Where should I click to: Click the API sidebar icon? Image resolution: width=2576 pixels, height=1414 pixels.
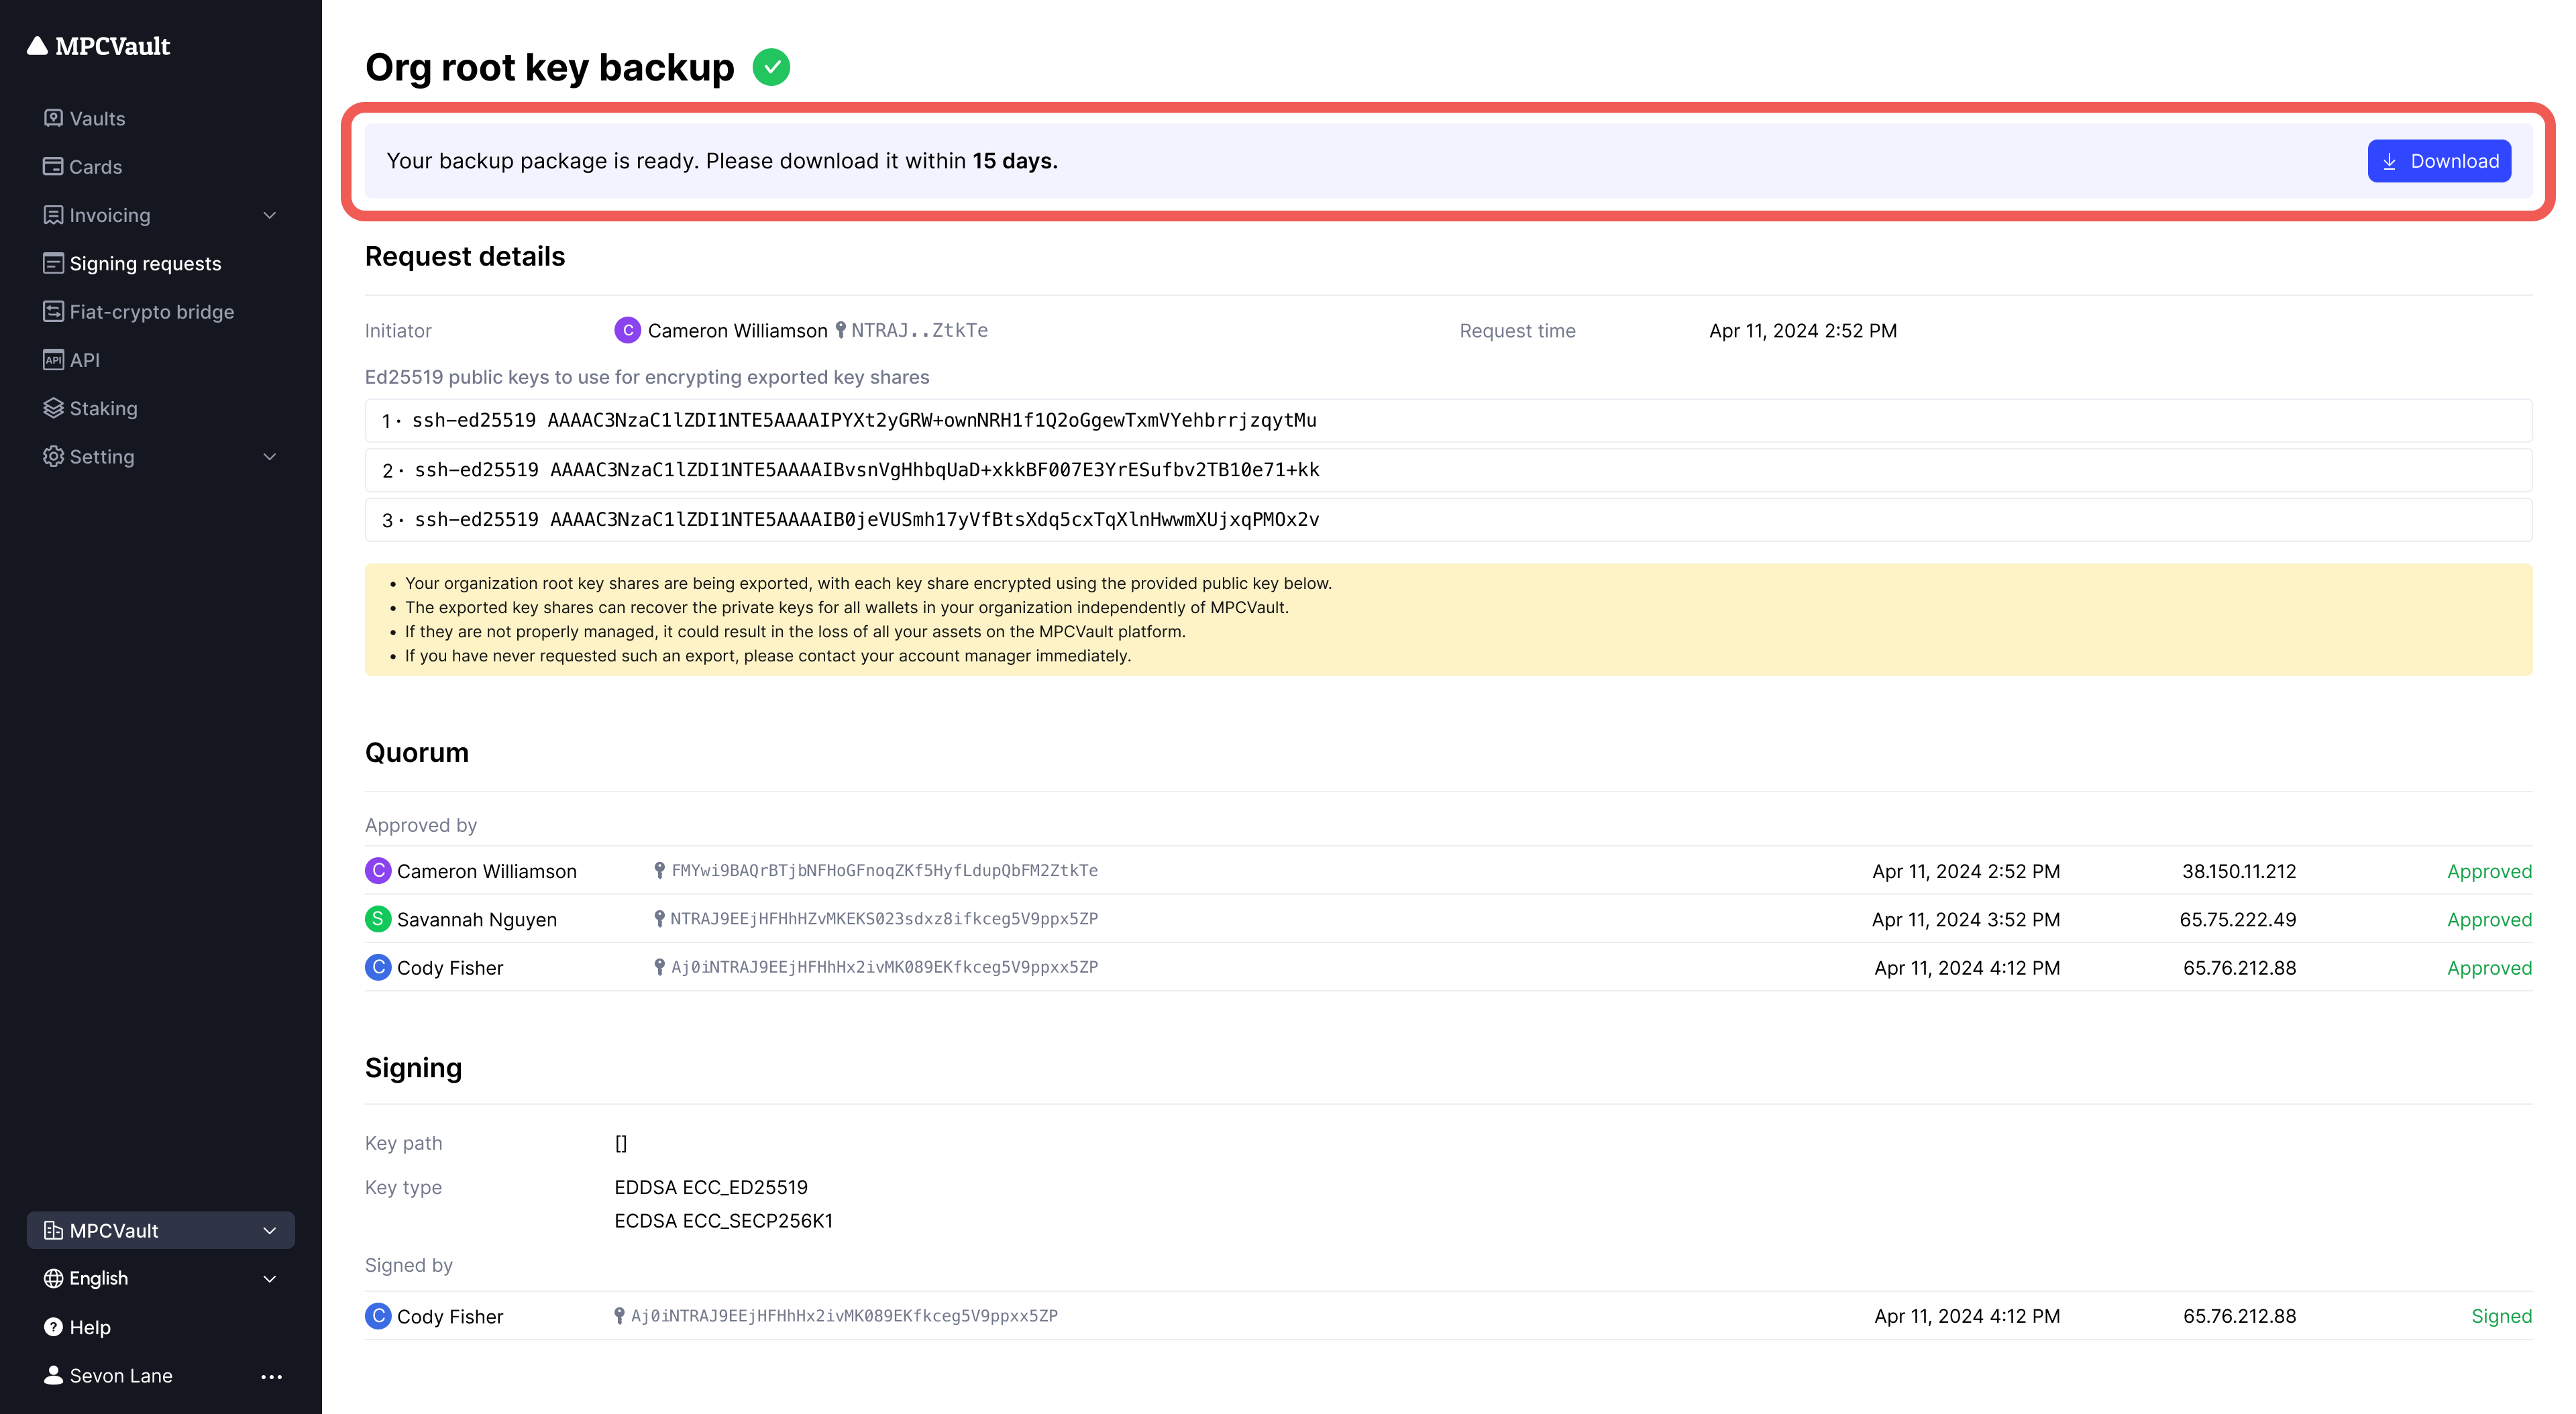(x=53, y=360)
